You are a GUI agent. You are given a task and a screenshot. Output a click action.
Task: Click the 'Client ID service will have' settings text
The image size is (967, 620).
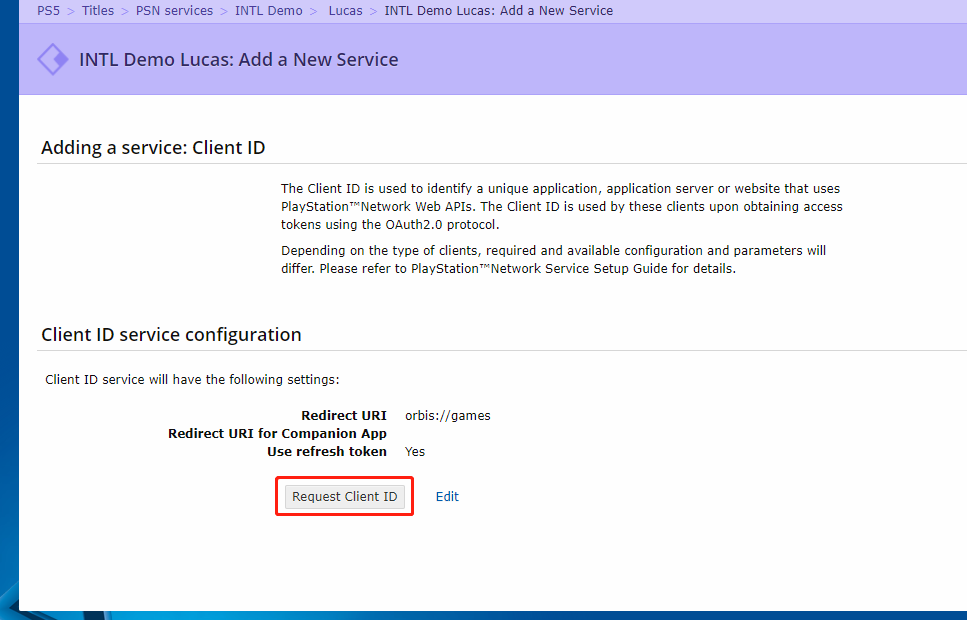point(192,380)
